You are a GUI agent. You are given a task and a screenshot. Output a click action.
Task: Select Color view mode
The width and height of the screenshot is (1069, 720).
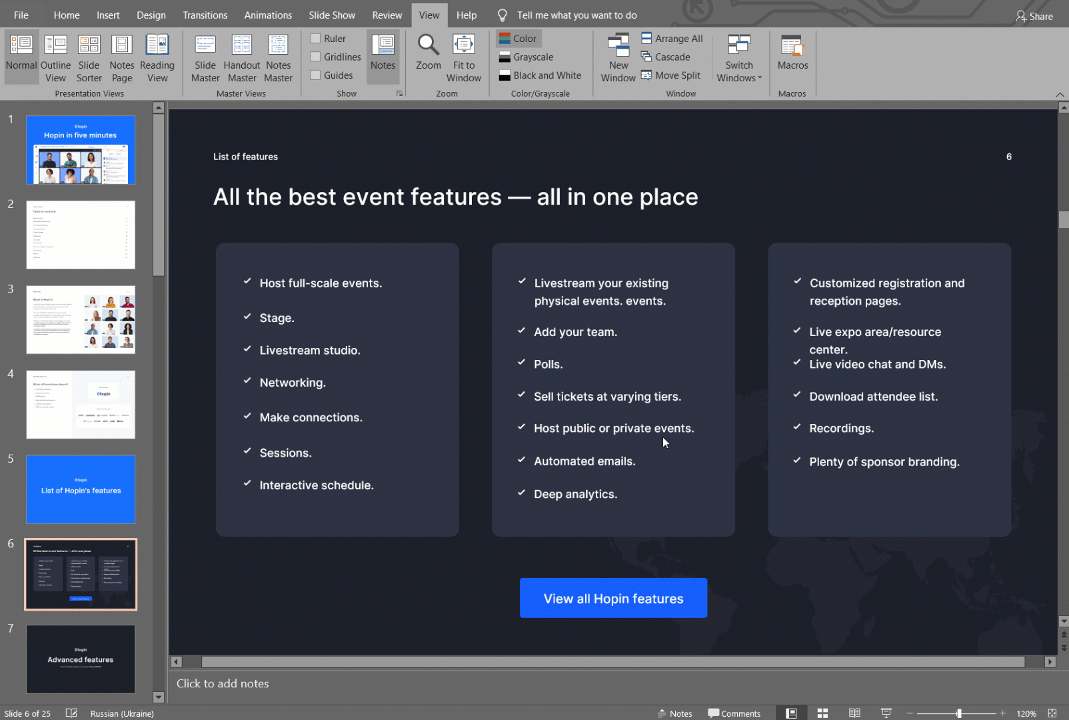coord(518,39)
